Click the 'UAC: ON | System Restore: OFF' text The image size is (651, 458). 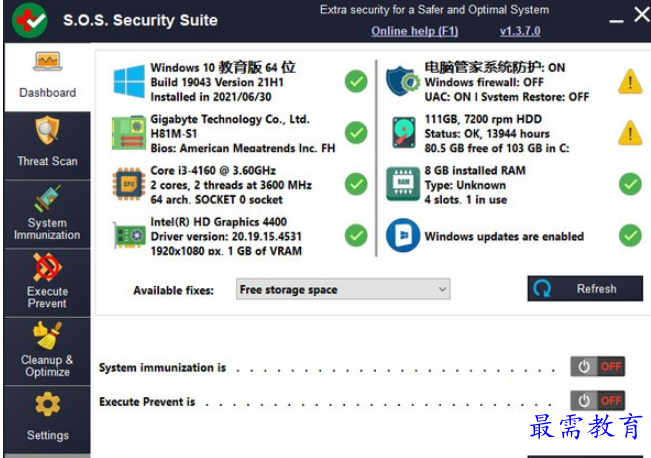507,97
